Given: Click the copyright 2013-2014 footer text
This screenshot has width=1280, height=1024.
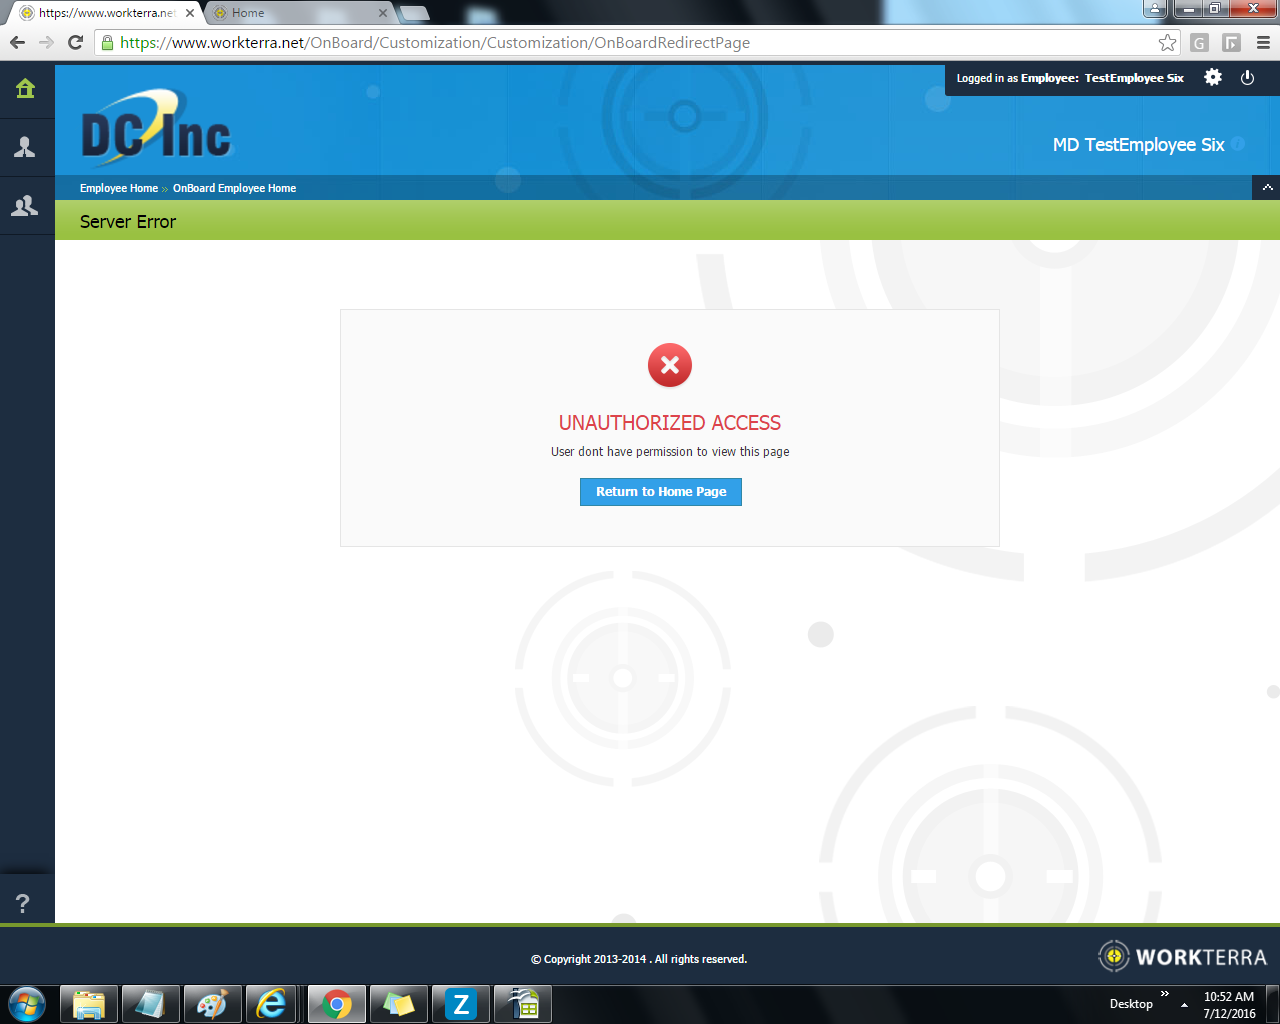Looking at the screenshot, I should click(x=639, y=959).
